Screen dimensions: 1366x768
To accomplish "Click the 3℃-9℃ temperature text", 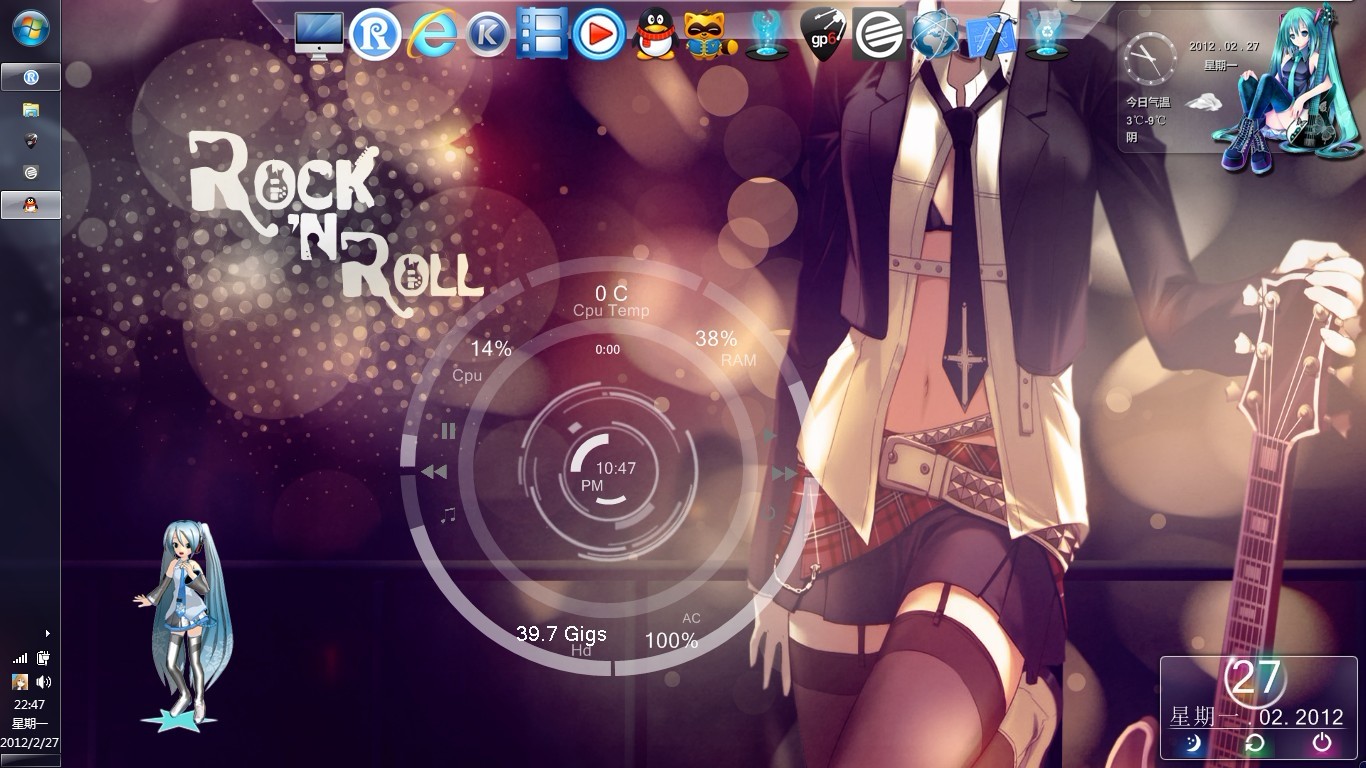I will [1146, 120].
